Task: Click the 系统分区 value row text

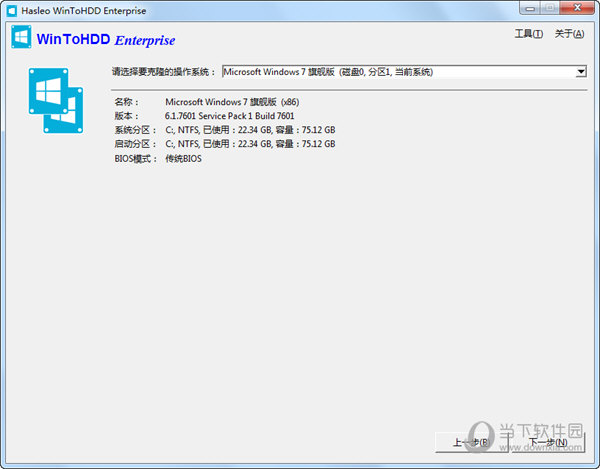Action: [x=250, y=130]
